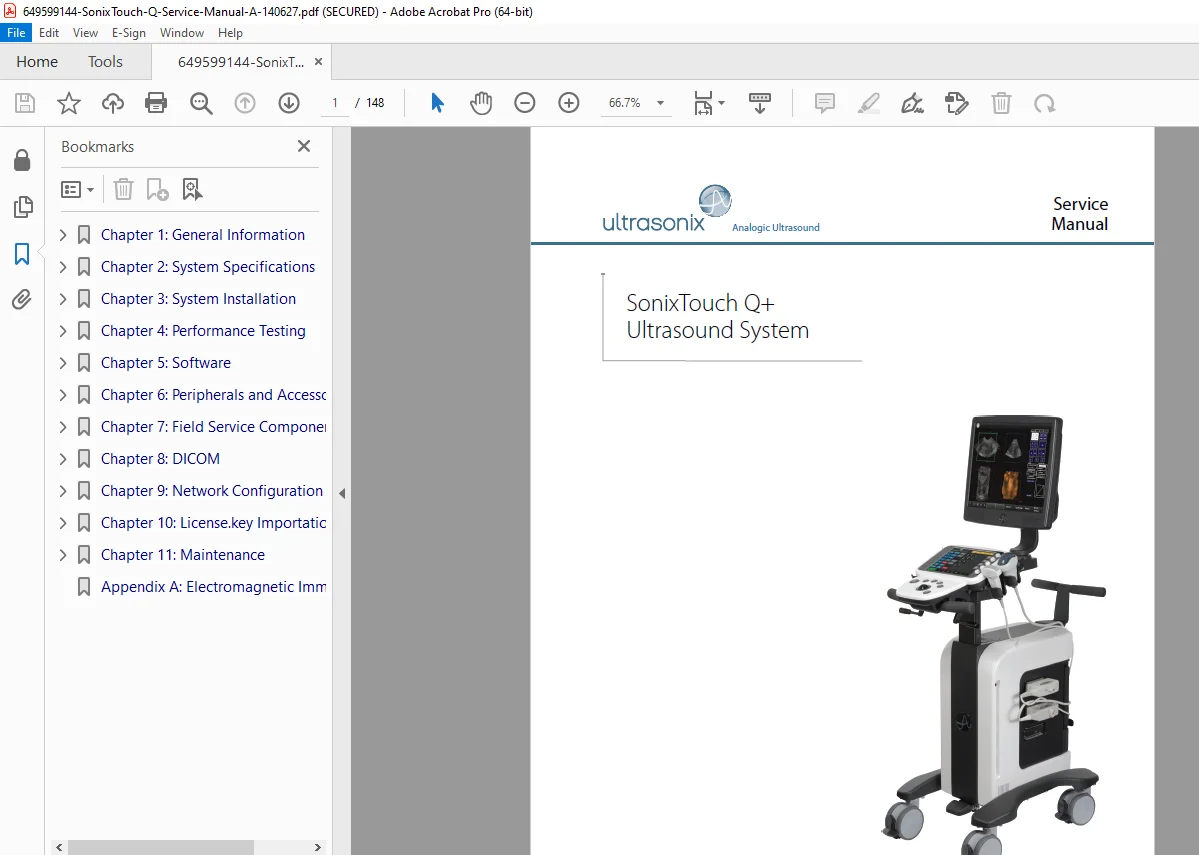
Task: Click the Save file icon
Action: (x=25, y=102)
